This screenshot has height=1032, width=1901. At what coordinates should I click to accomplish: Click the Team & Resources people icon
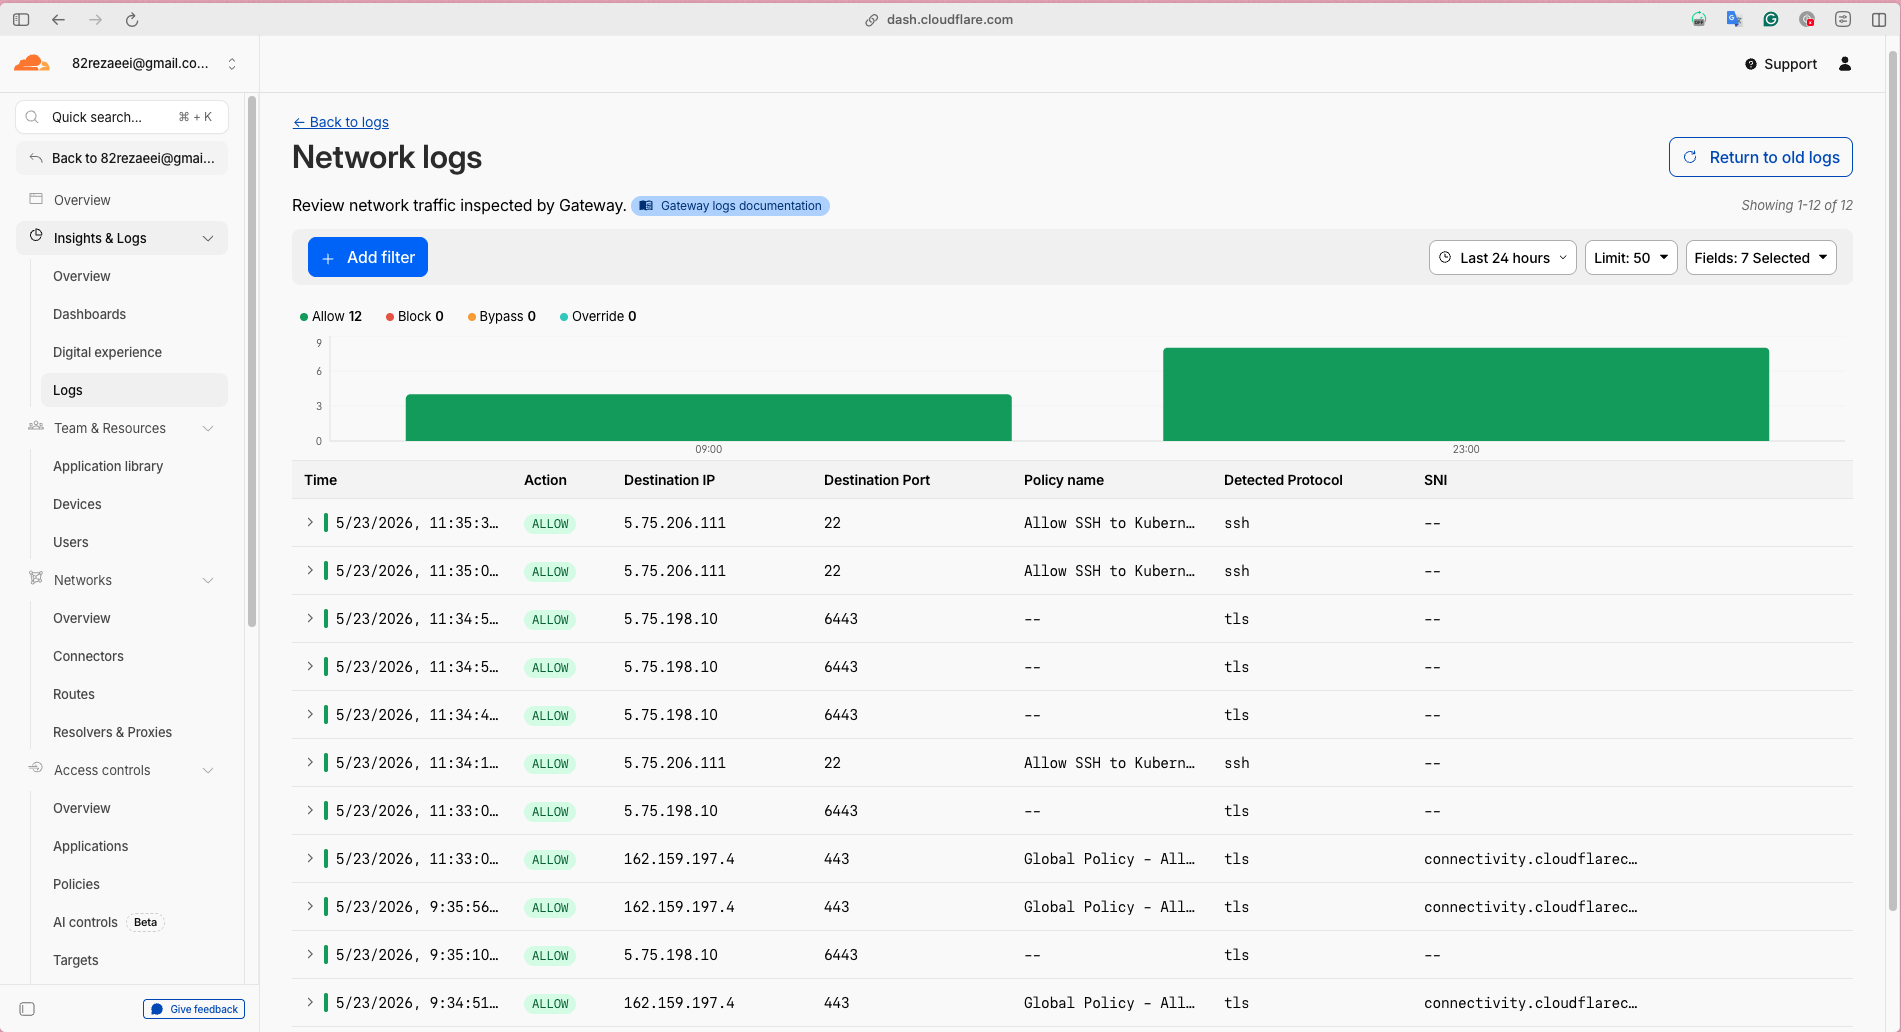coord(36,426)
